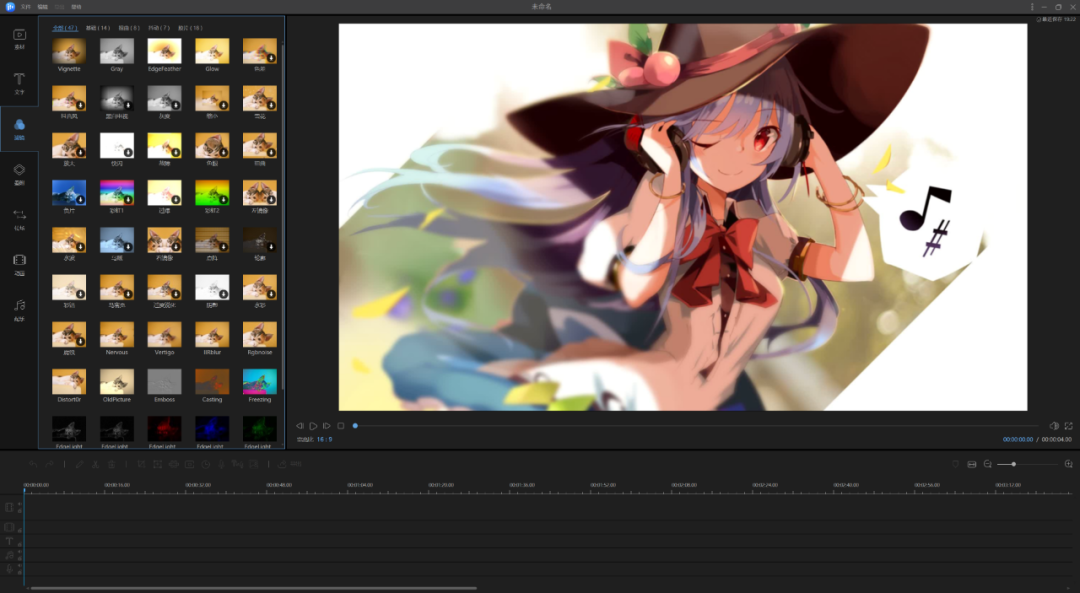Switch to the filter tab showing (7)
Image resolution: width=1080 pixels, height=593 pixels.
coord(158,28)
